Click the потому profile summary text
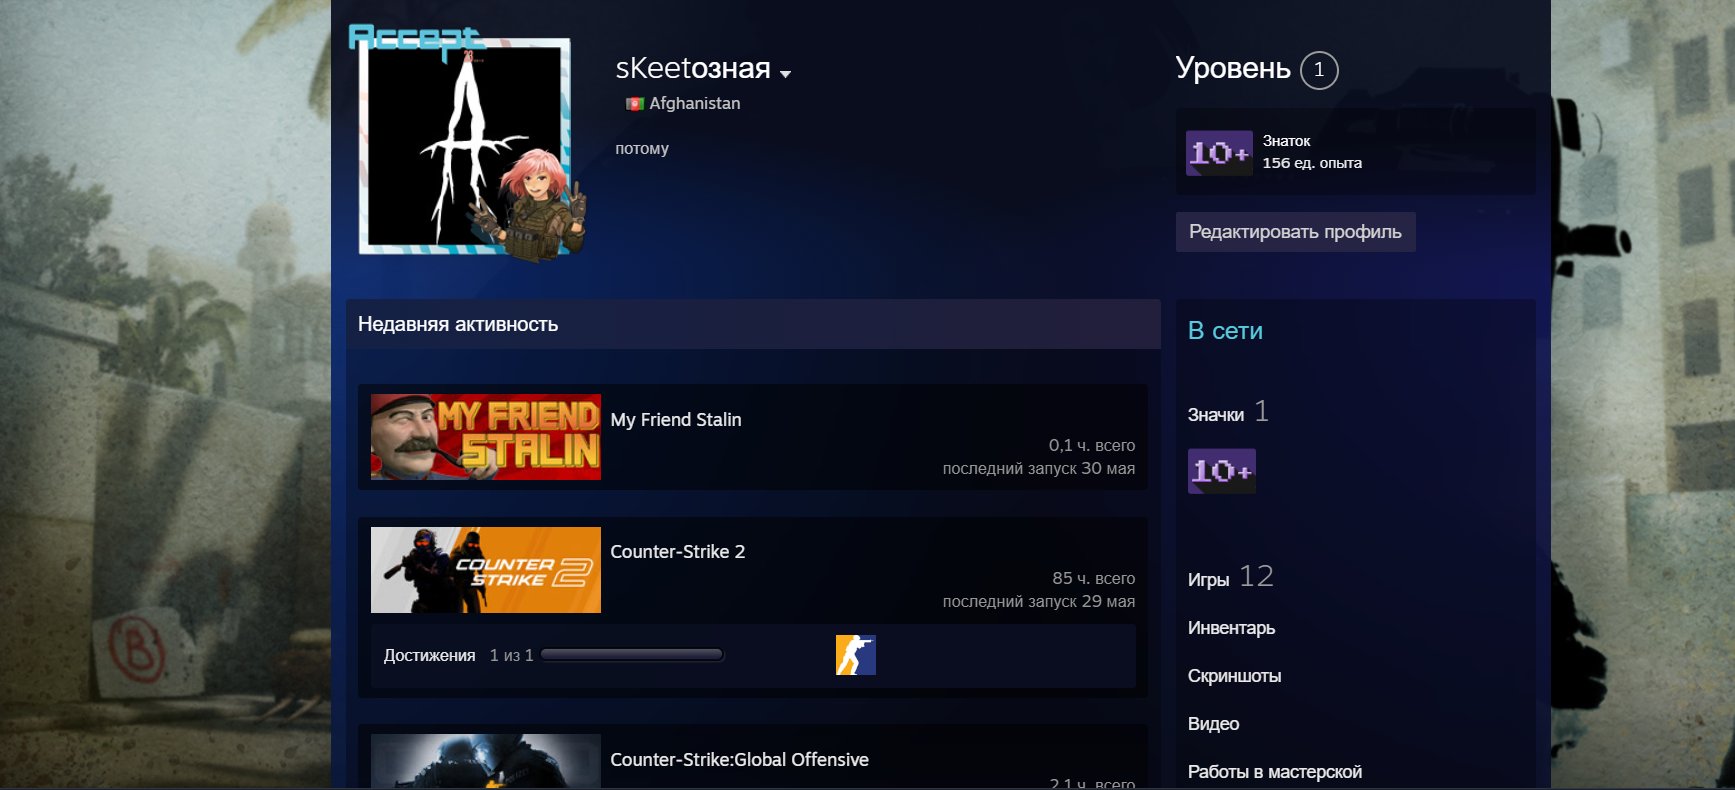 (642, 149)
